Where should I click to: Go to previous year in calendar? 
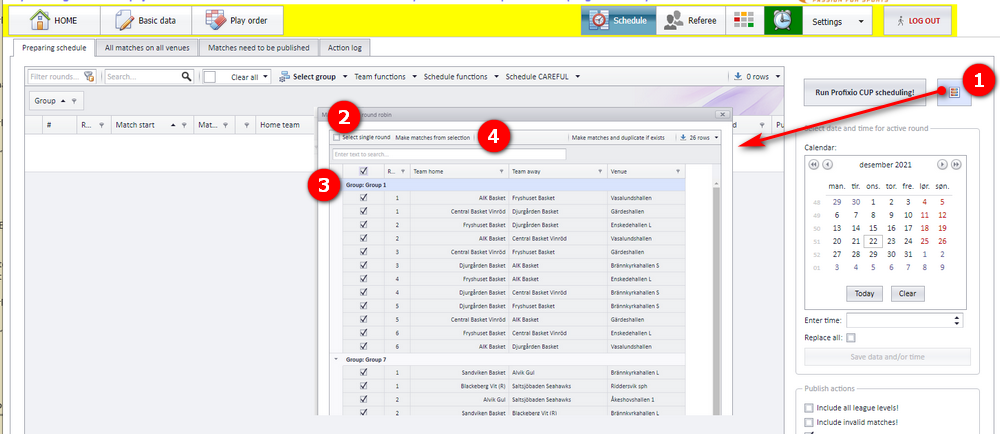coord(814,164)
